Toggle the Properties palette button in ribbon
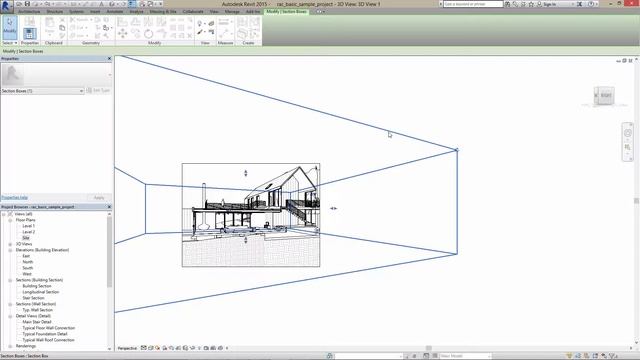This screenshot has width=640, height=360. tap(29, 33)
